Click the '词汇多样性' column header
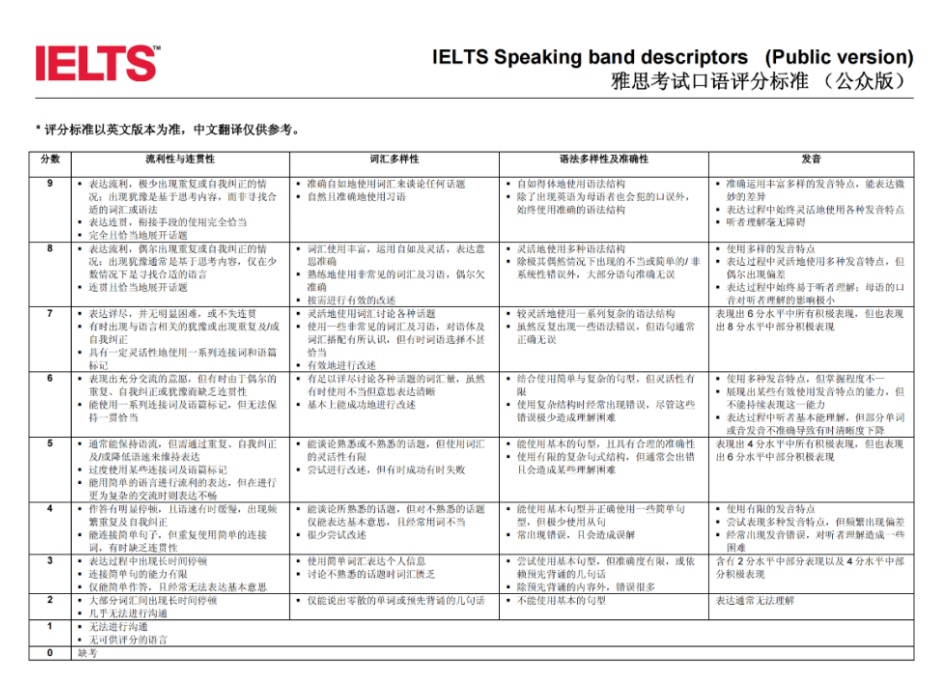Image resolution: width=934 pixels, height=674 pixels. point(394,159)
